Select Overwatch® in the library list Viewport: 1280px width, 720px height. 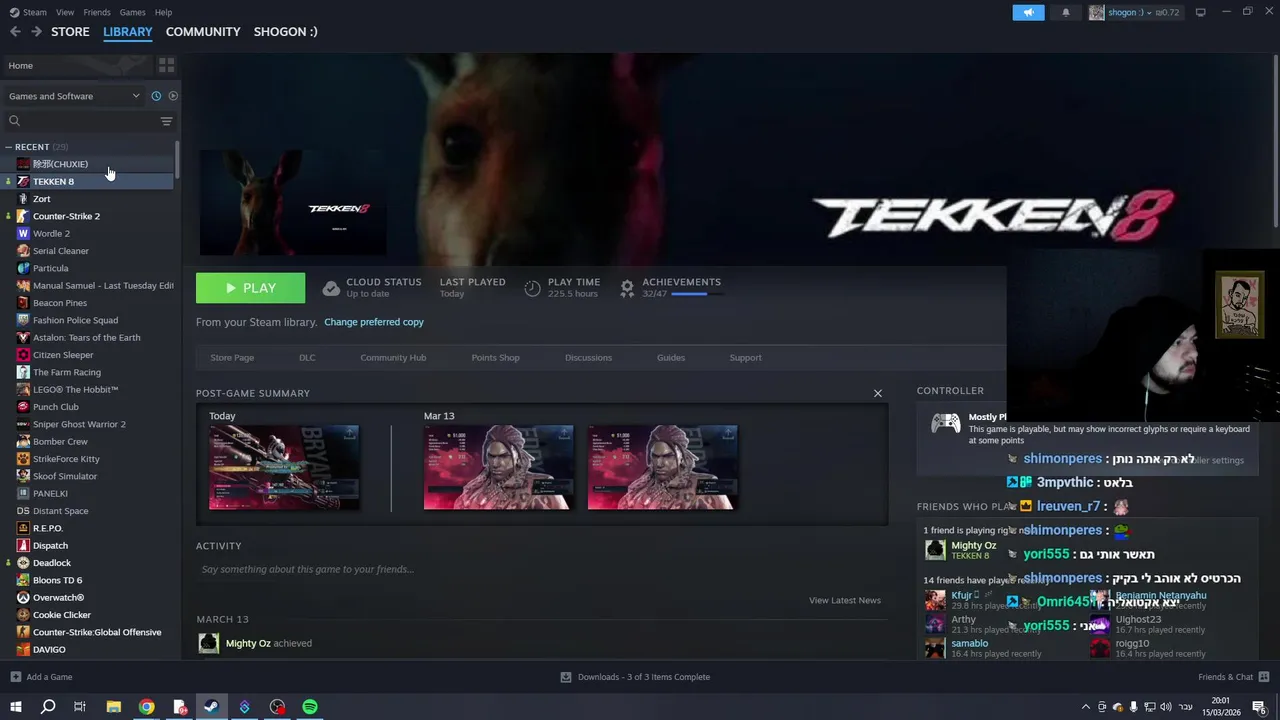(88, 597)
